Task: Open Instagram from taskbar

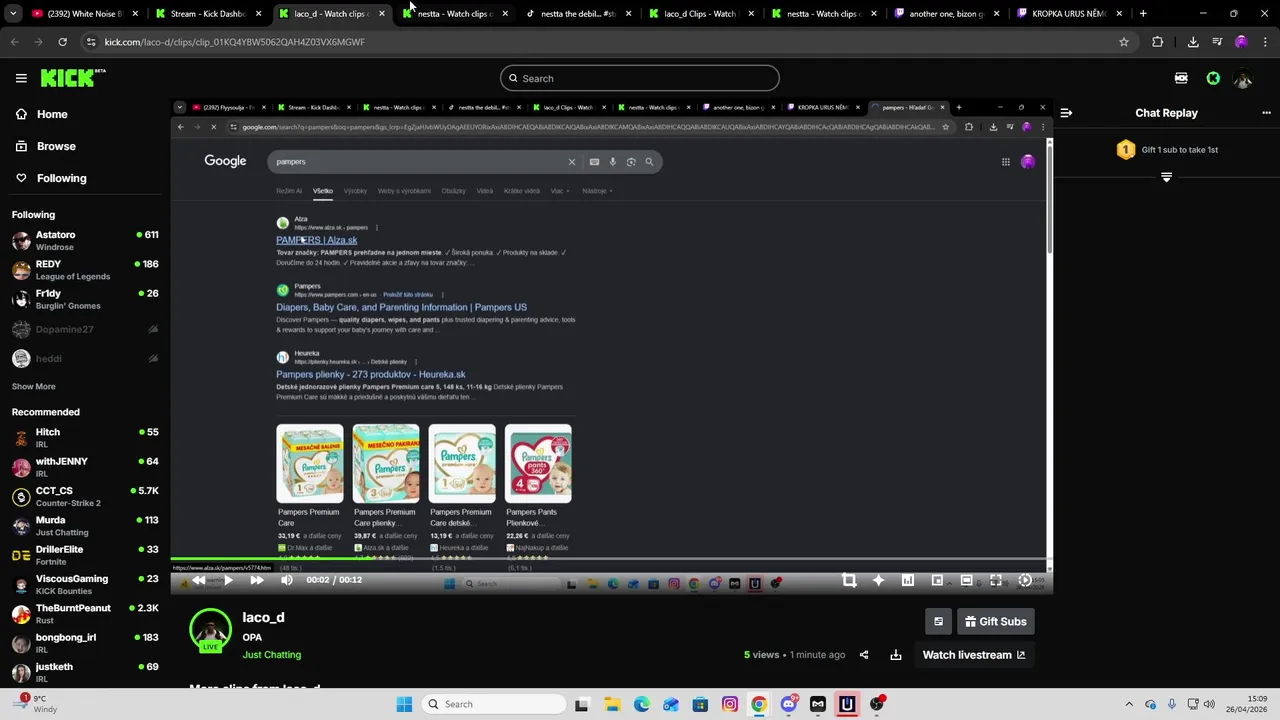Action: coord(730,704)
